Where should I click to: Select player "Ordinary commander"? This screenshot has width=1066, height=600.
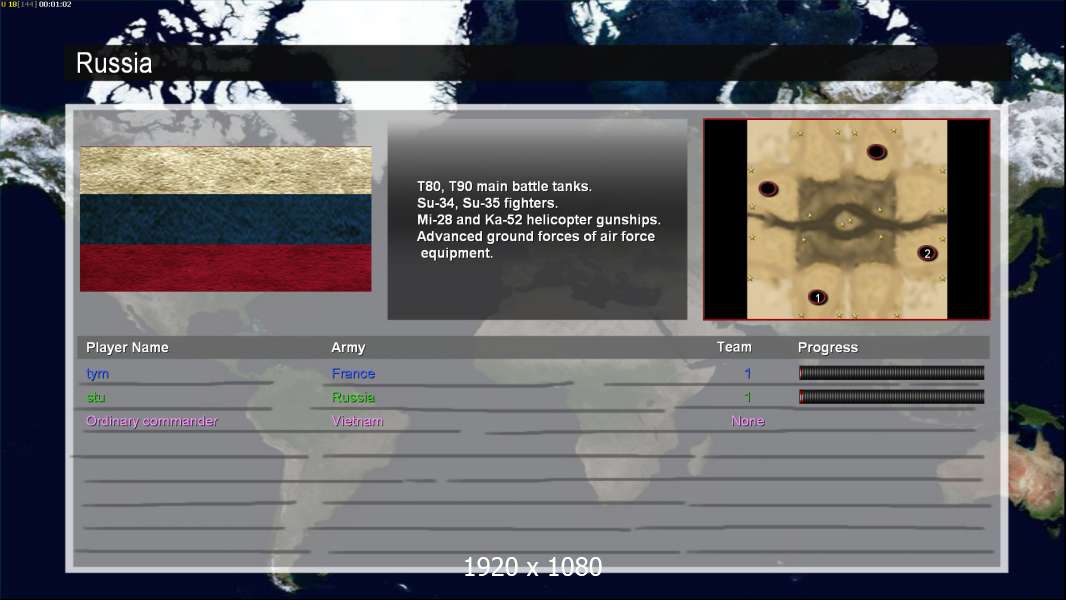click(x=152, y=421)
